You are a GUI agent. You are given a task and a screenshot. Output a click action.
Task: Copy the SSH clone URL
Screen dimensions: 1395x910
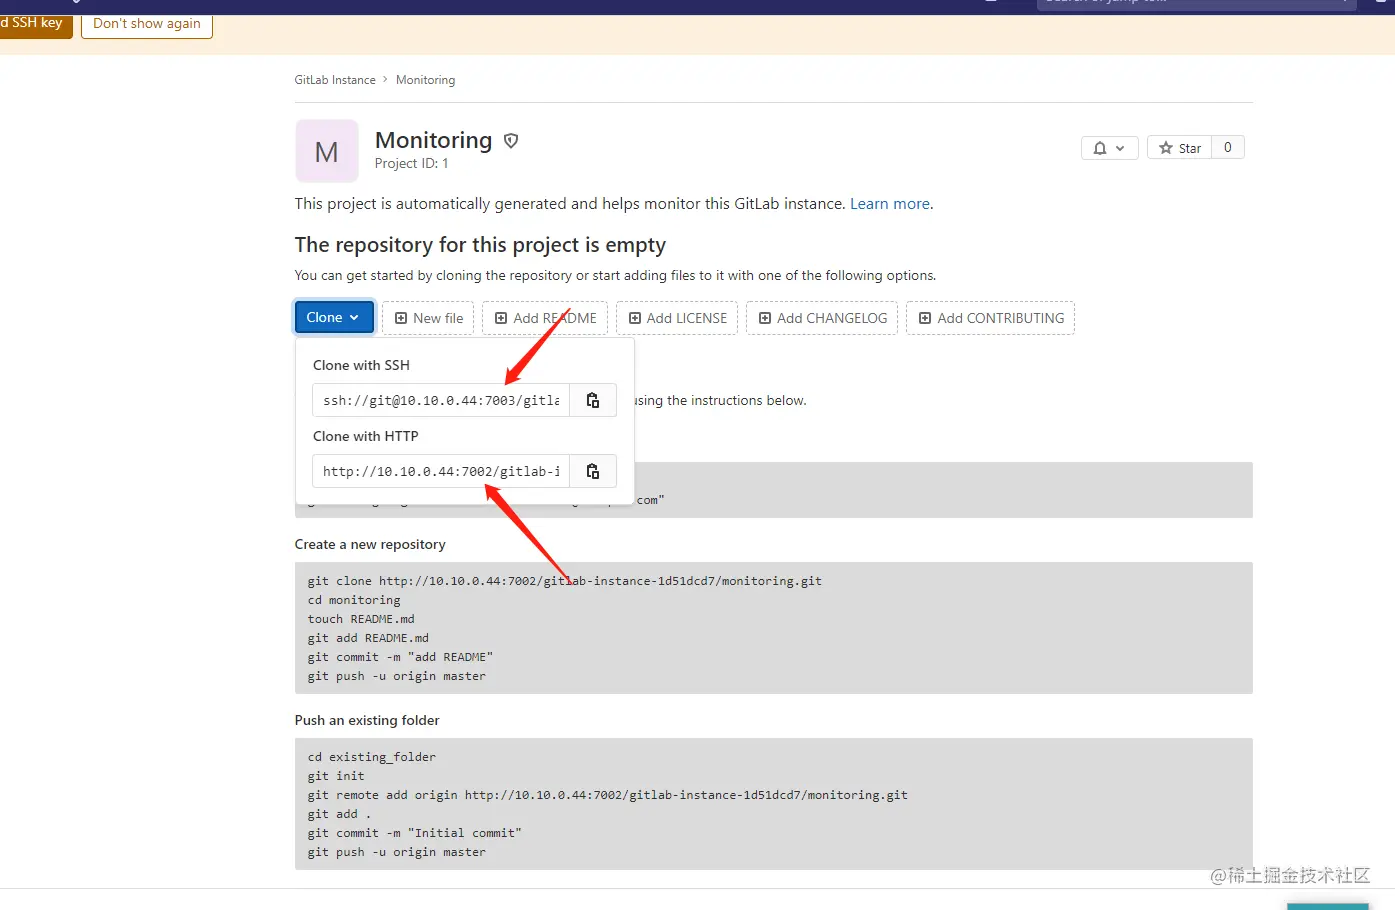click(x=593, y=400)
